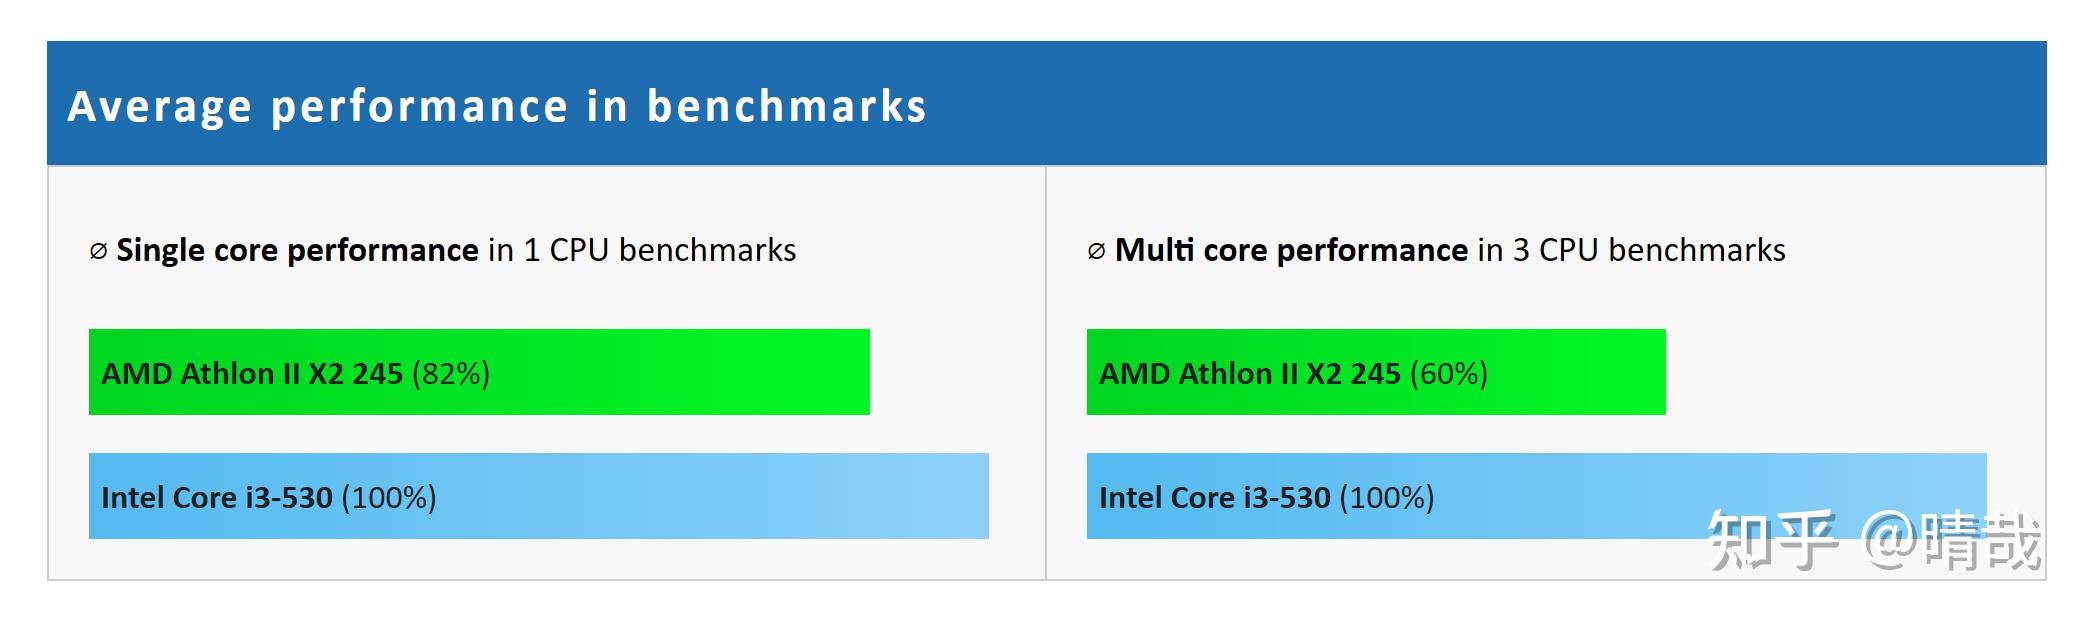Image resolution: width=2095 pixels, height=627 pixels.
Task: Select AMD Athlon II X2 245 label in multi-core chart
Action: (x=1249, y=373)
